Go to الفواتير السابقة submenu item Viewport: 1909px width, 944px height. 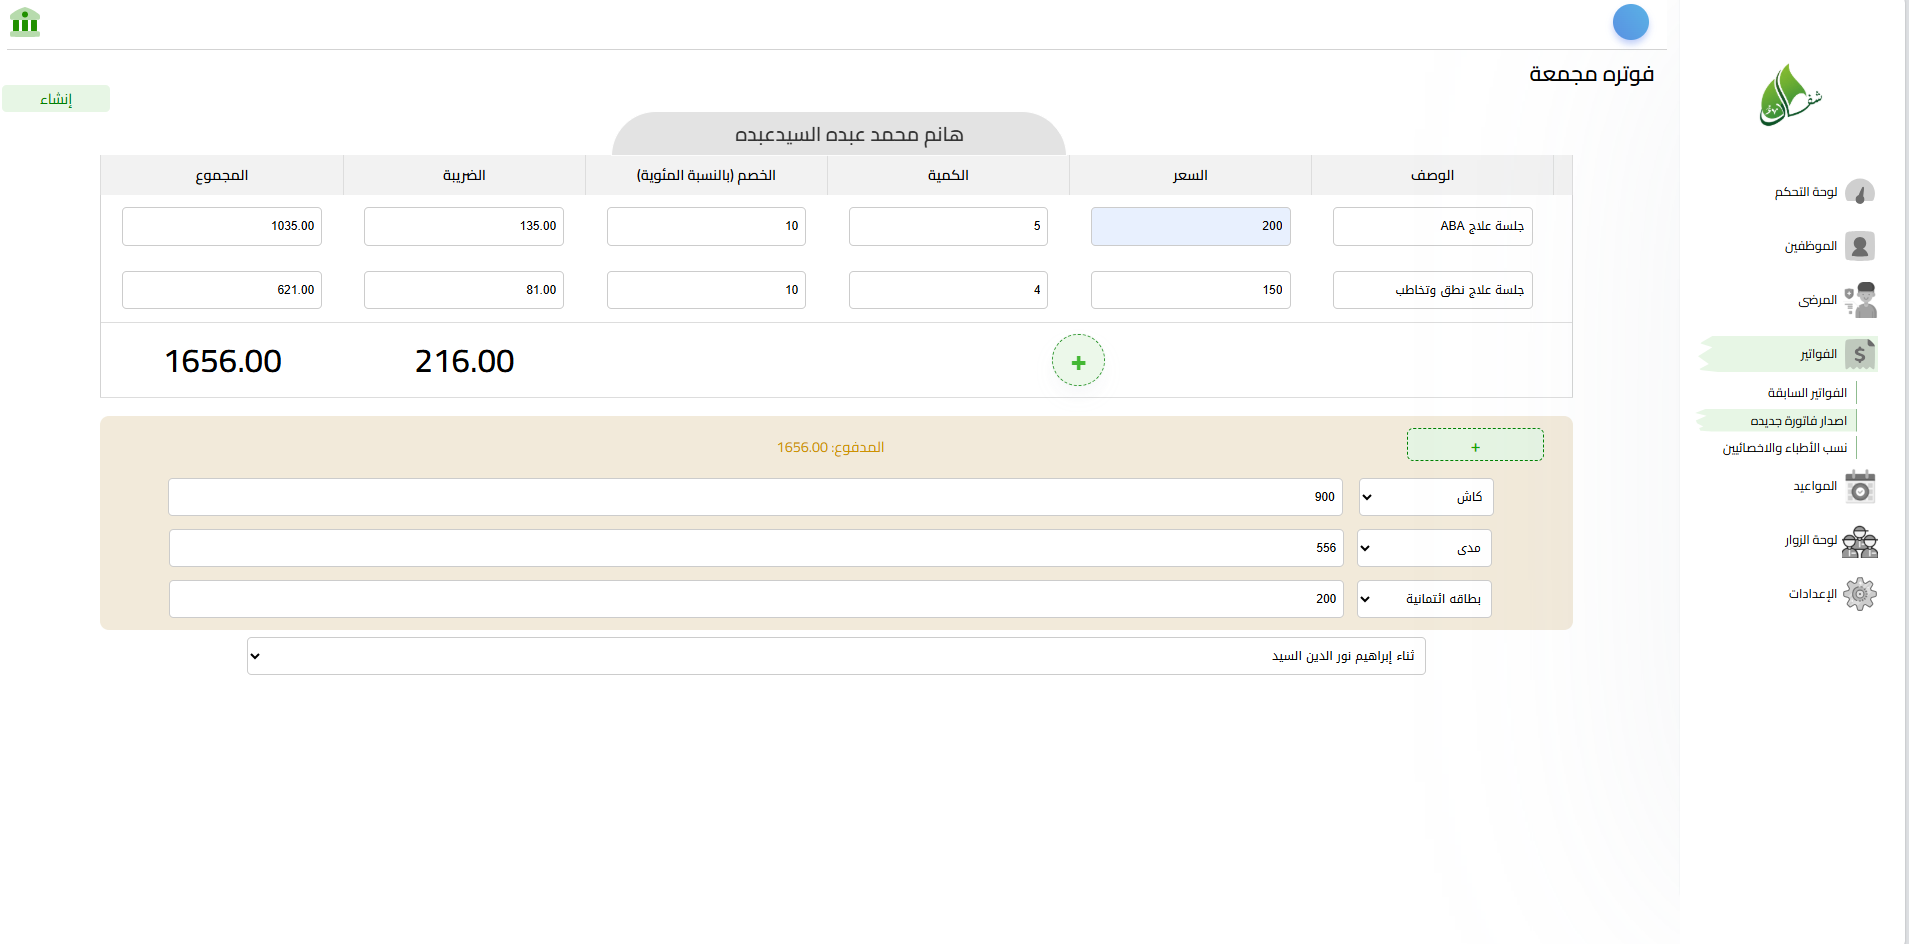pos(1806,393)
